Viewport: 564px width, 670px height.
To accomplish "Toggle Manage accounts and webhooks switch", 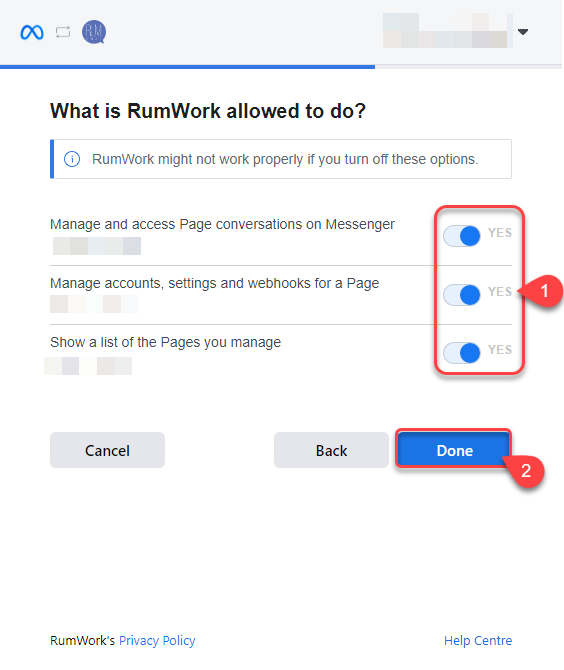I will pyautogui.click(x=461, y=295).
